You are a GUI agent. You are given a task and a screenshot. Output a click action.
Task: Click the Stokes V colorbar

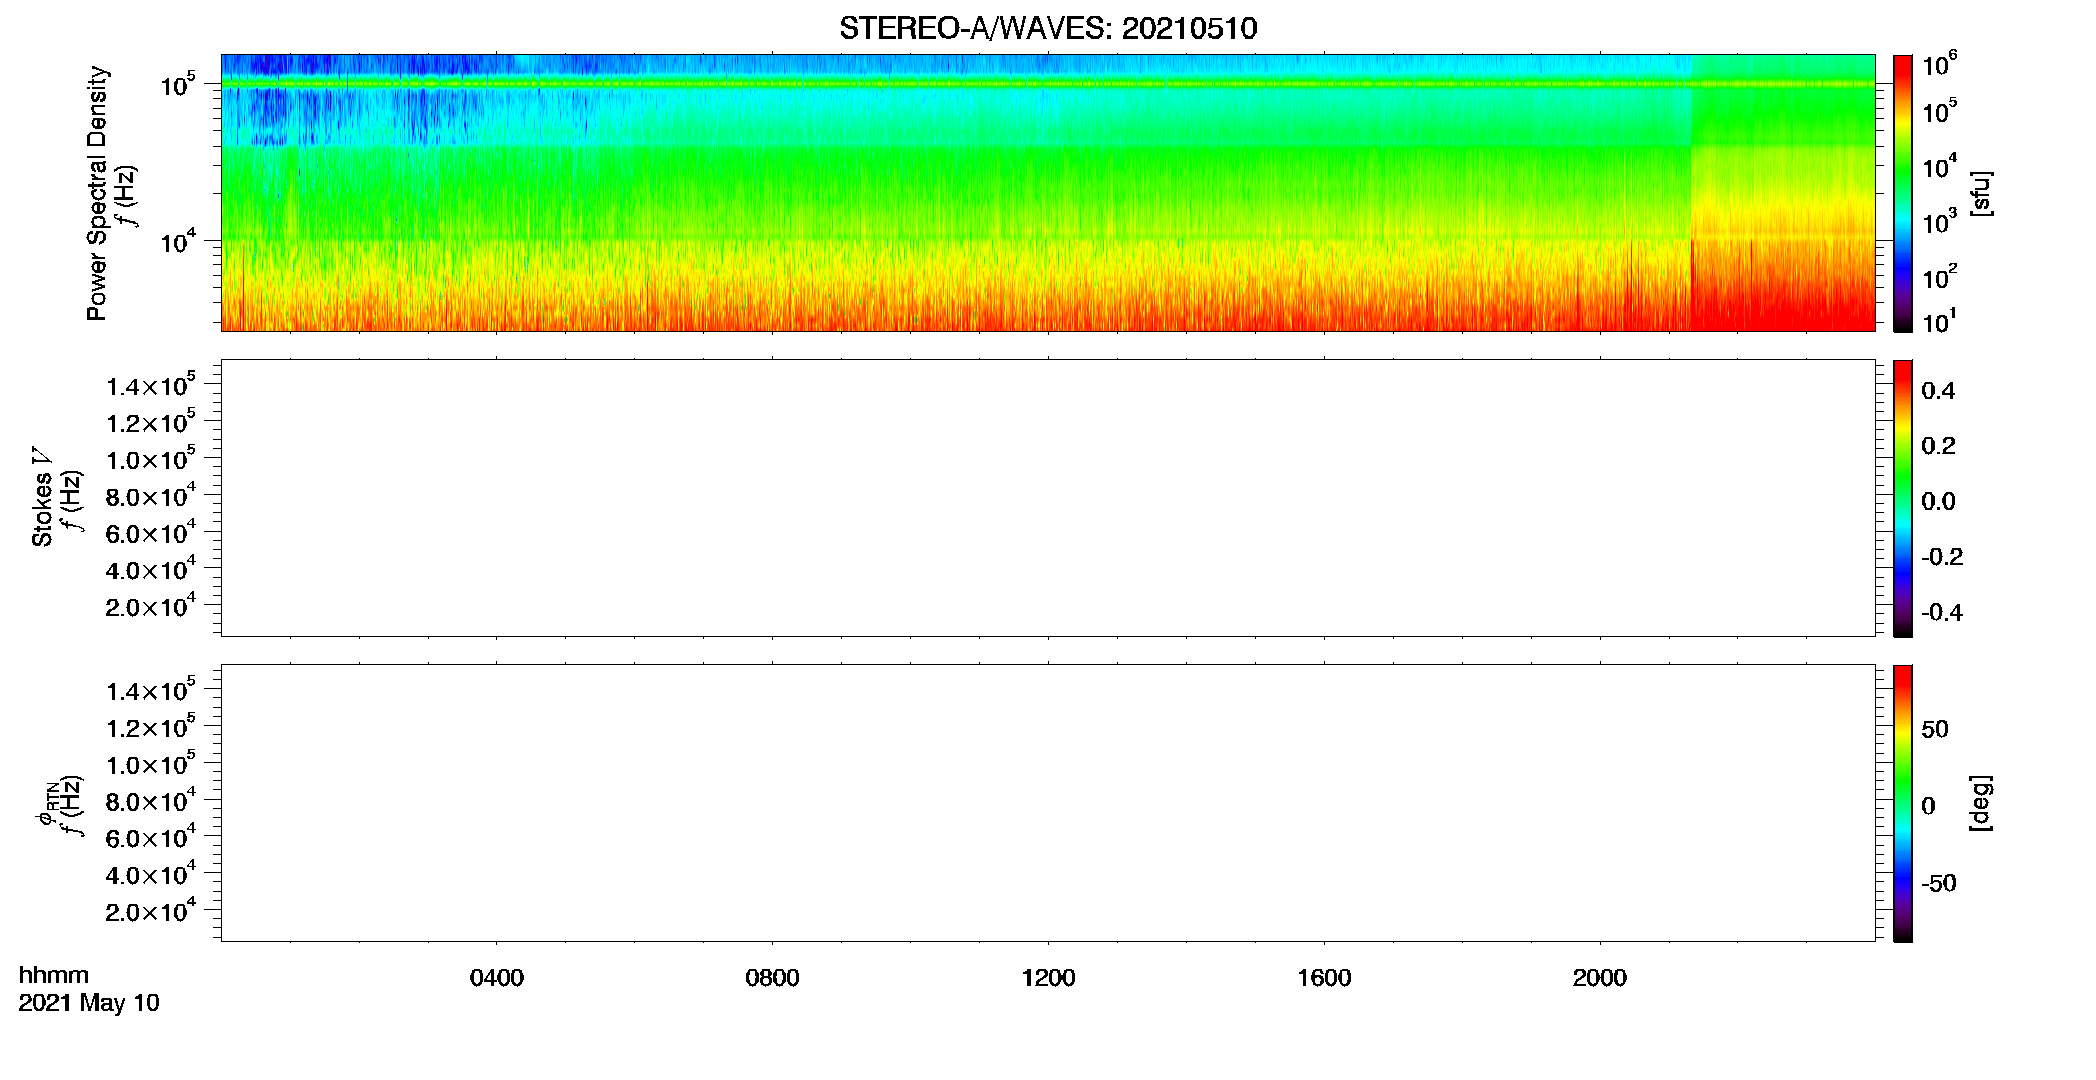tap(1903, 498)
